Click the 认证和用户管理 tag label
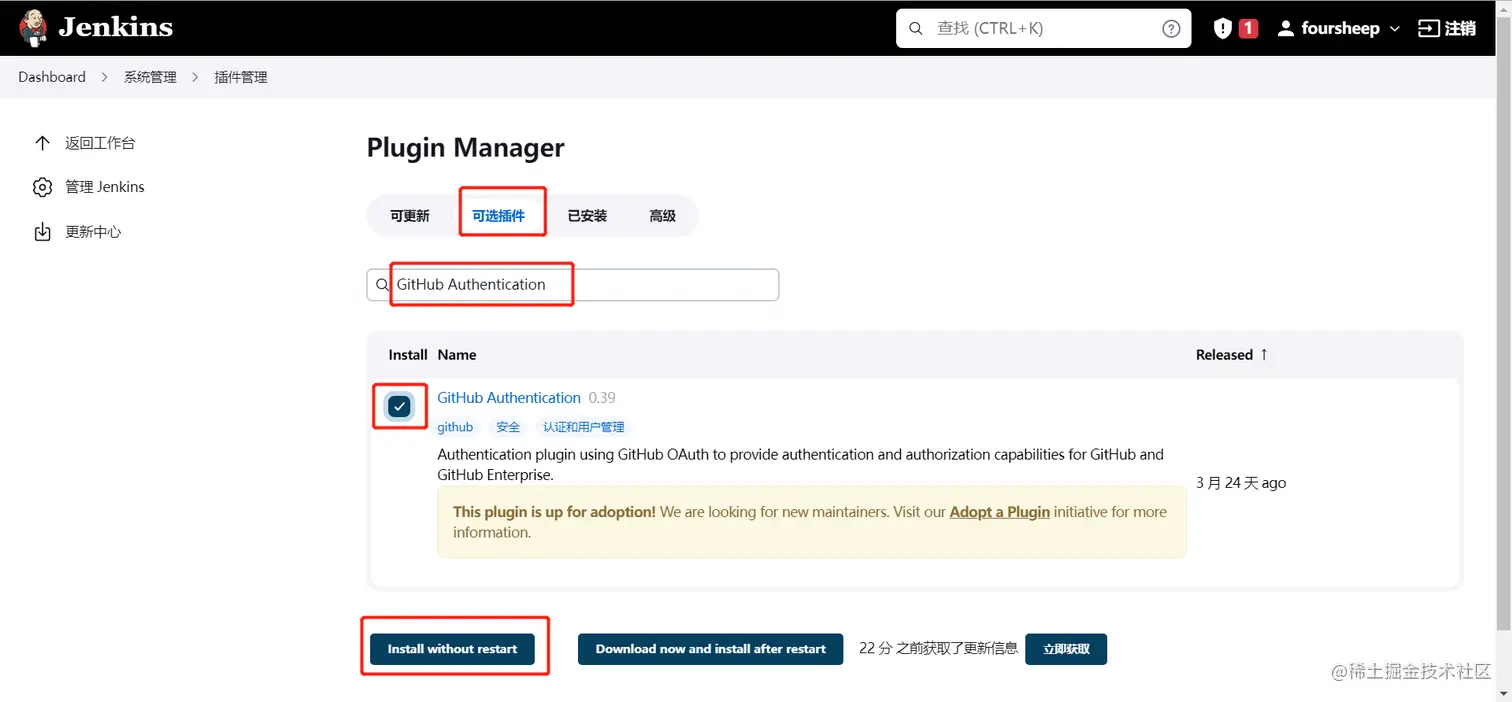Screen dimensions: 1512x702 584,427
